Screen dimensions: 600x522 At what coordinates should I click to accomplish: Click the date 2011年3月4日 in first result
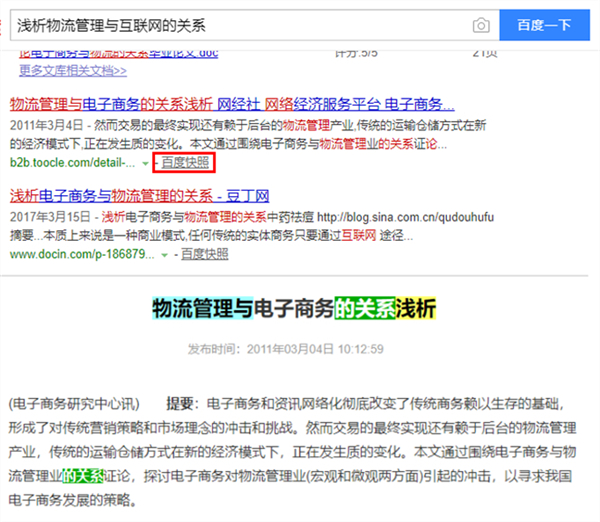(46, 125)
